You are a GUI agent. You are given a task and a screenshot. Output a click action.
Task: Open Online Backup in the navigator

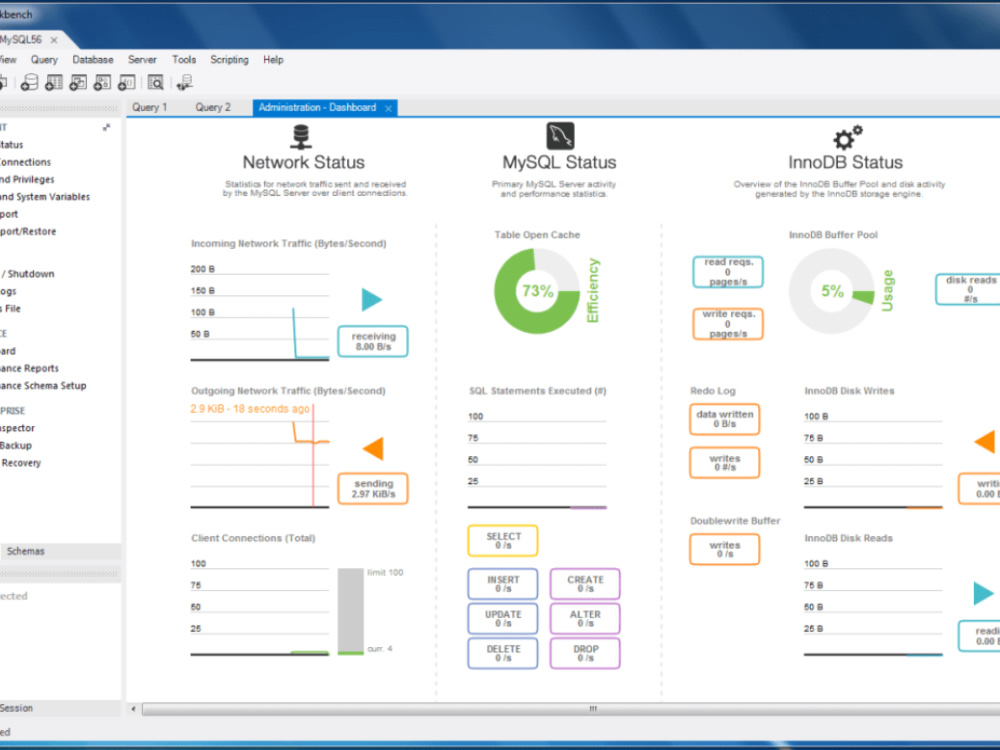point(16,445)
